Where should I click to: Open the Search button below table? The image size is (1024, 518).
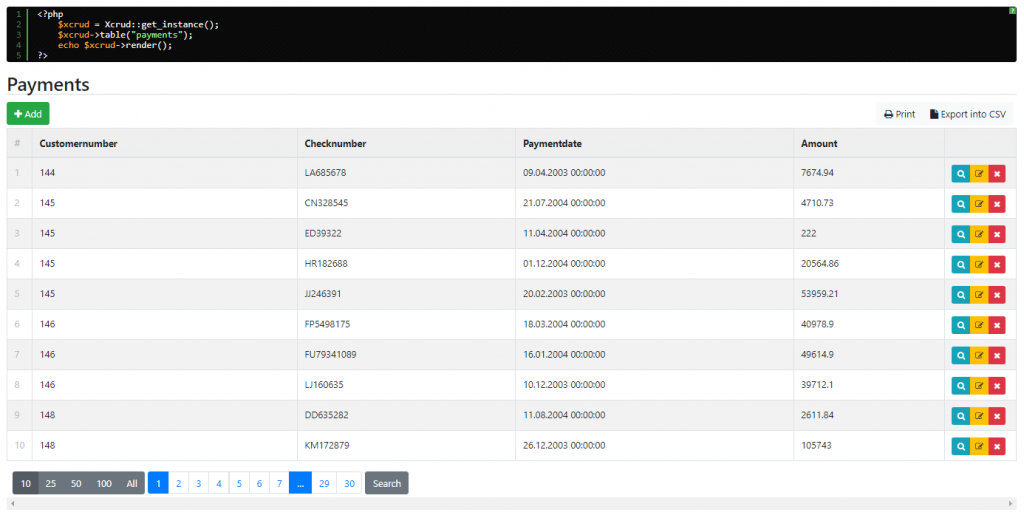pos(387,483)
